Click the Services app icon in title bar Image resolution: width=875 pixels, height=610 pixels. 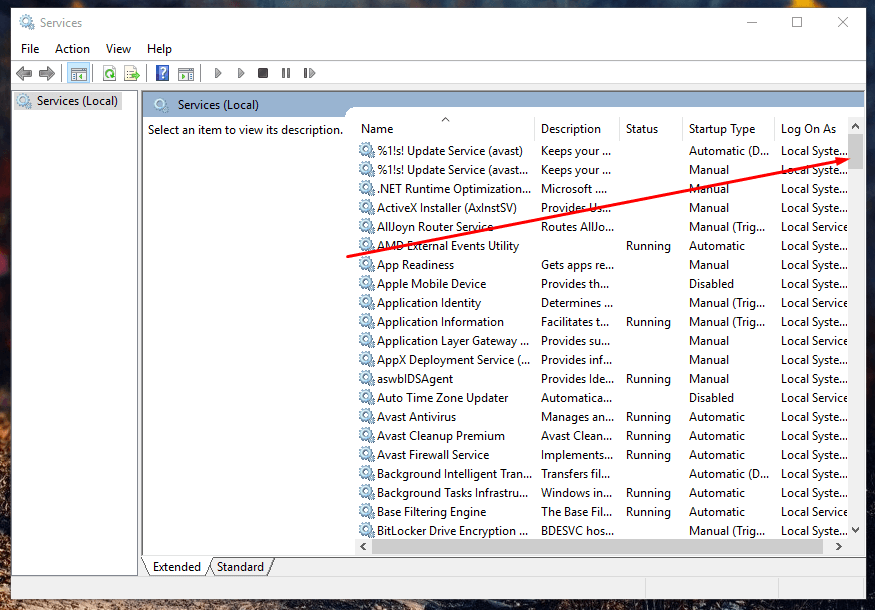click(27, 22)
